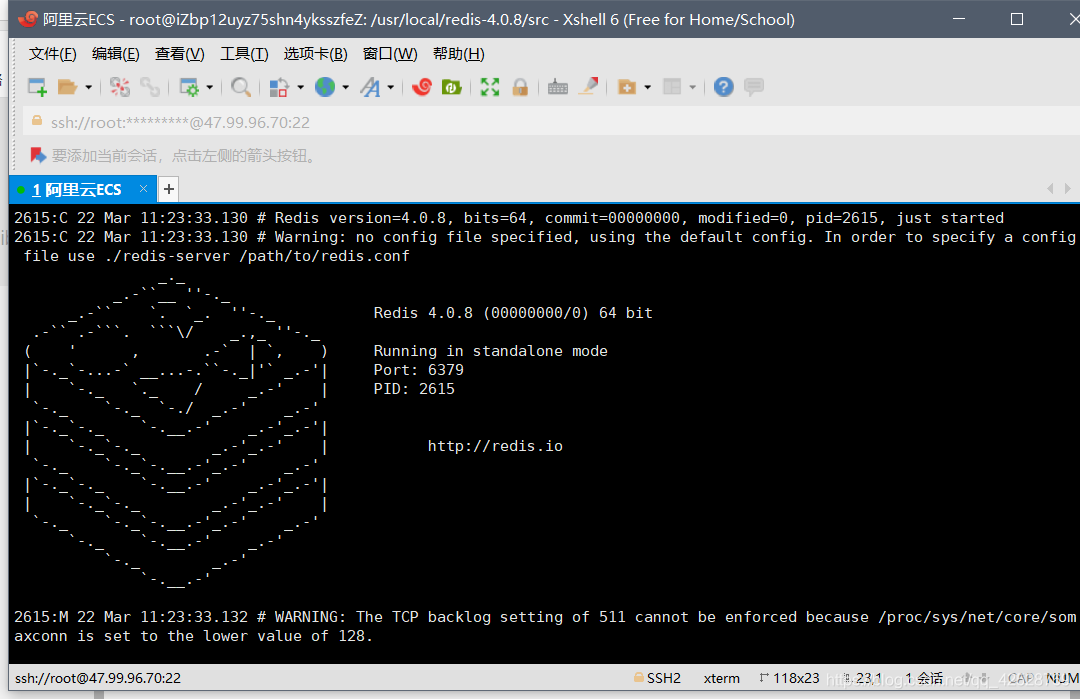Viewport: 1080px width, 699px height.
Task: Launch Xmanager via red swirl icon
Action: pos(422,87)
